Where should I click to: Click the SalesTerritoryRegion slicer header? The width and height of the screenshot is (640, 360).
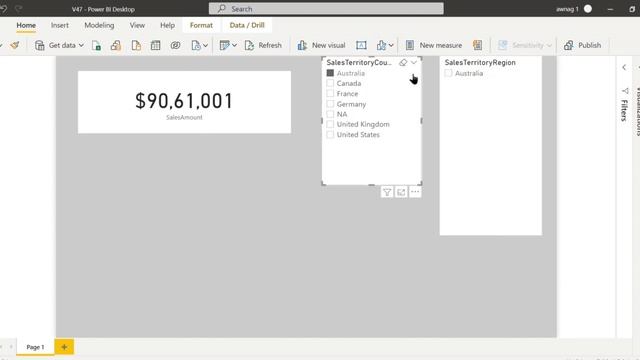(x=480, y=62)
